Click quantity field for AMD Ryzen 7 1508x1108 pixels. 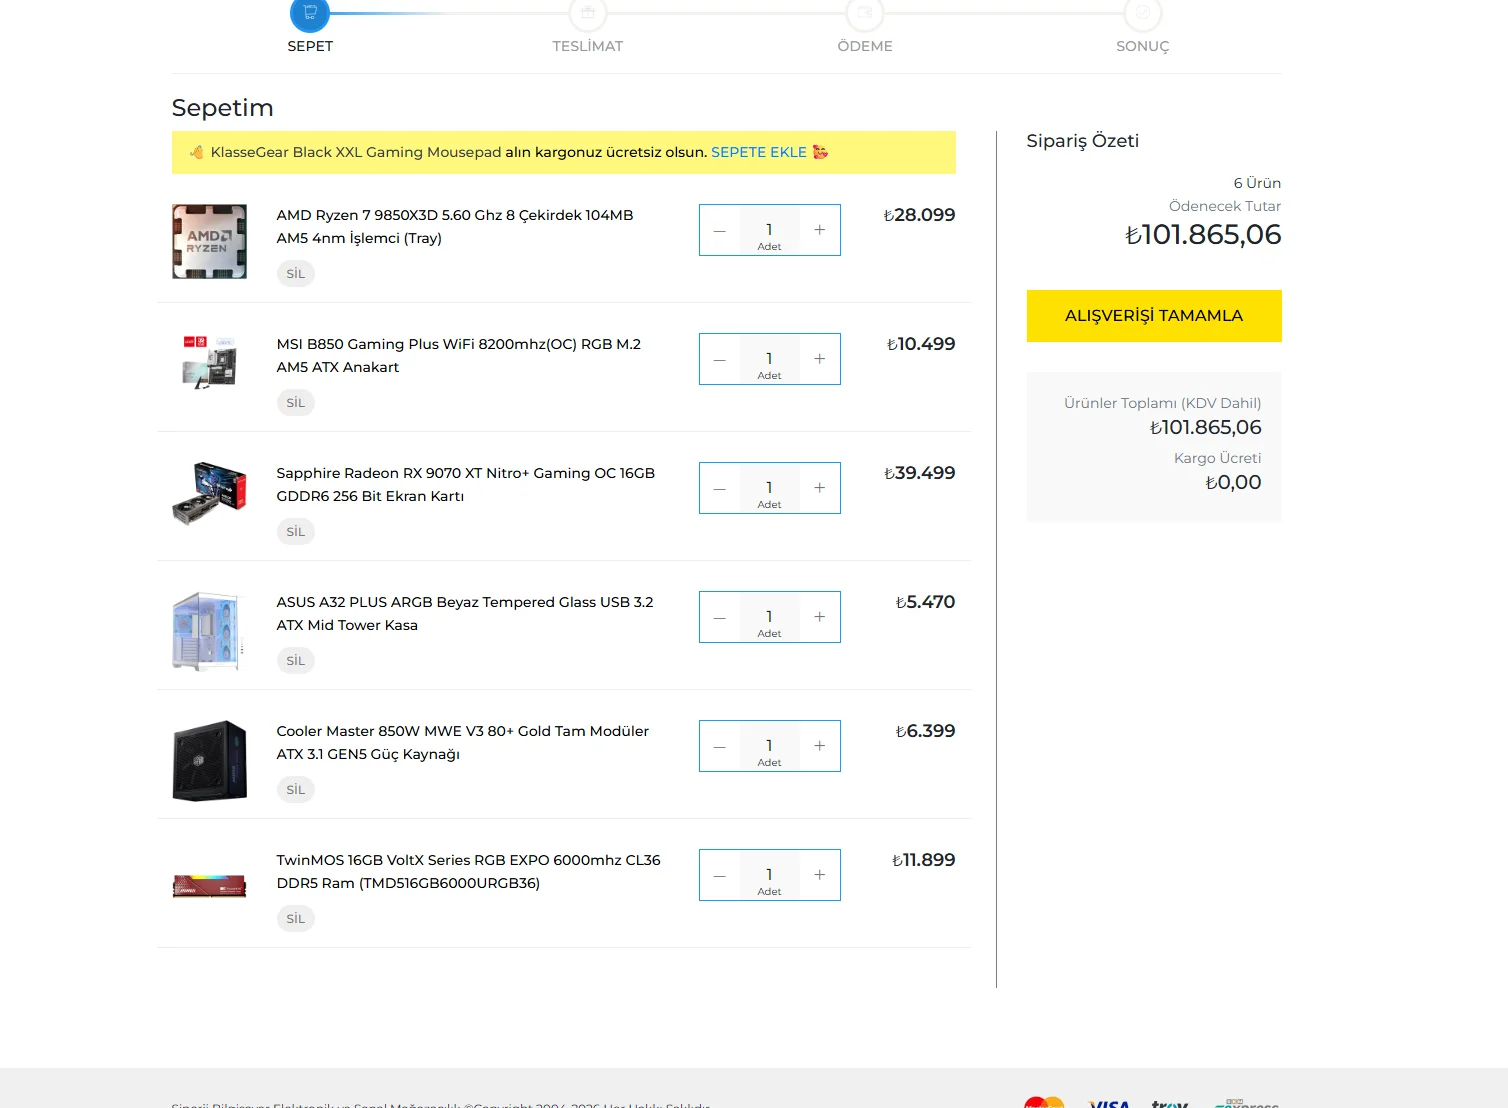pos(770,230)
